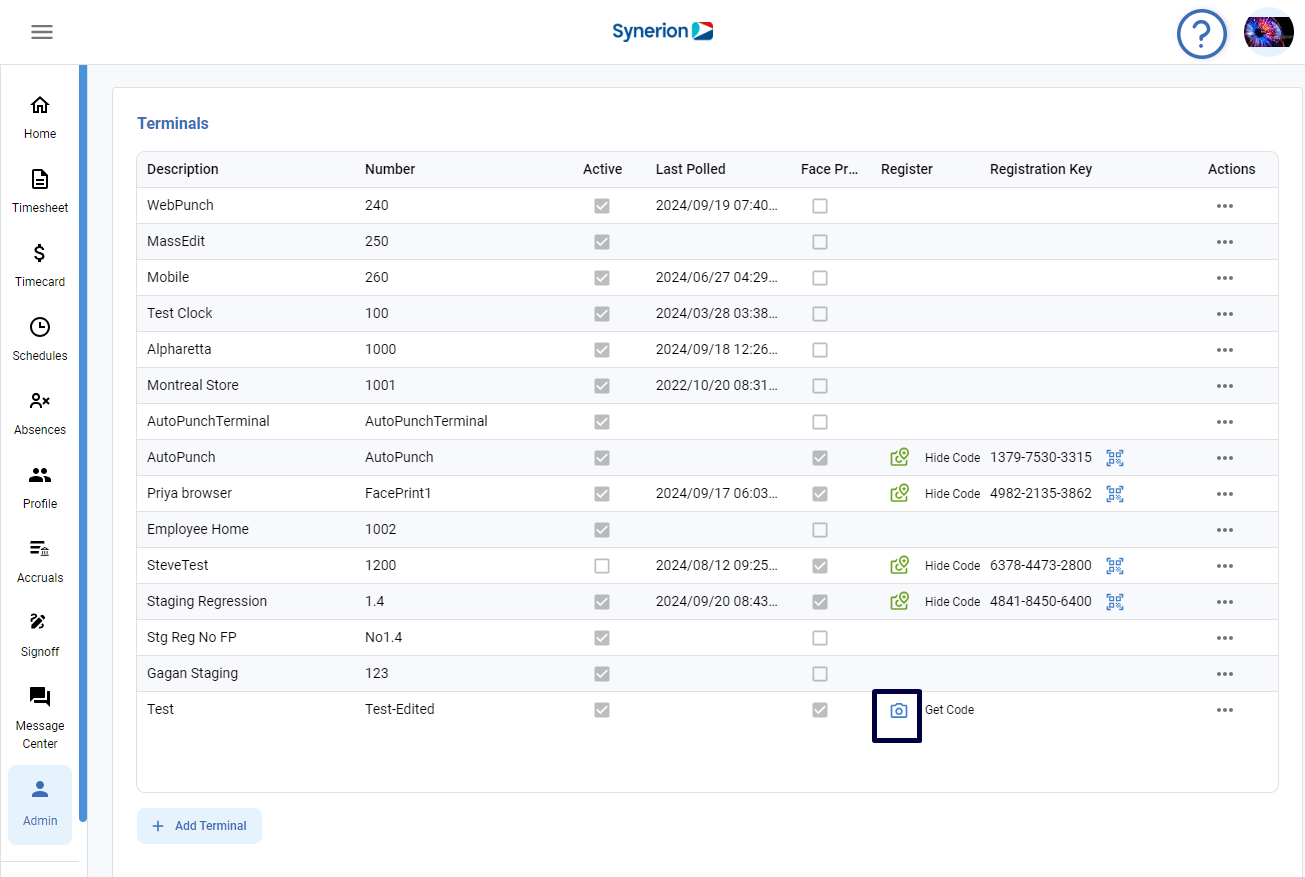Show QR code for key 4841-8450-6400
Viewport: 1305px width, 877px height.
point(1115,602)
